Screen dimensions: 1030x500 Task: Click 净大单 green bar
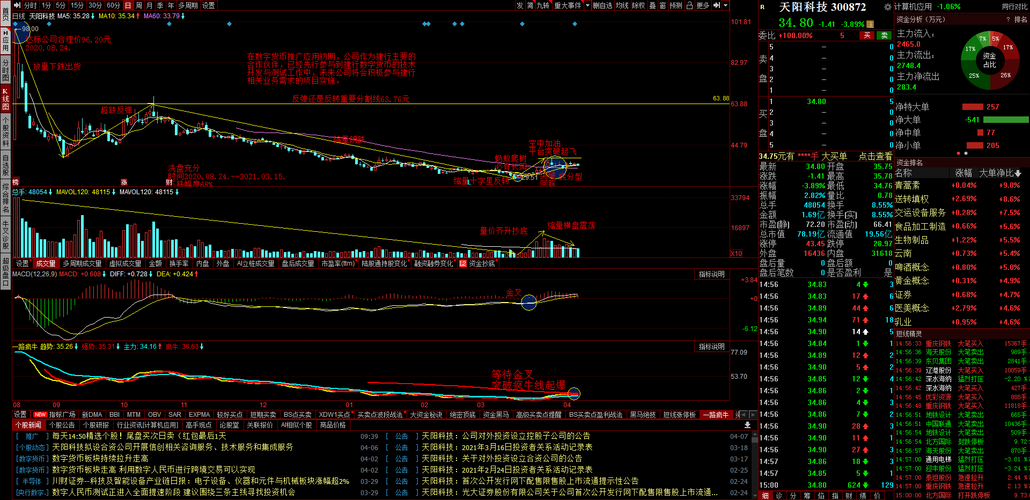tap(1006, 120)
